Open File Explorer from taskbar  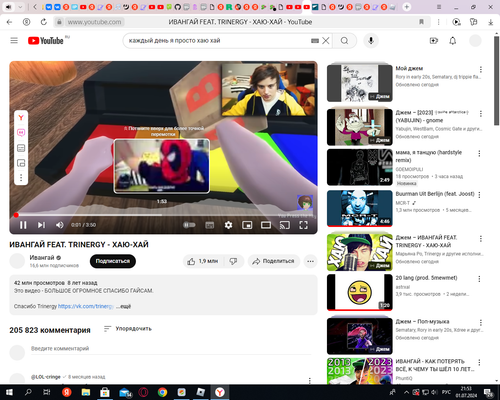point(86,392)
